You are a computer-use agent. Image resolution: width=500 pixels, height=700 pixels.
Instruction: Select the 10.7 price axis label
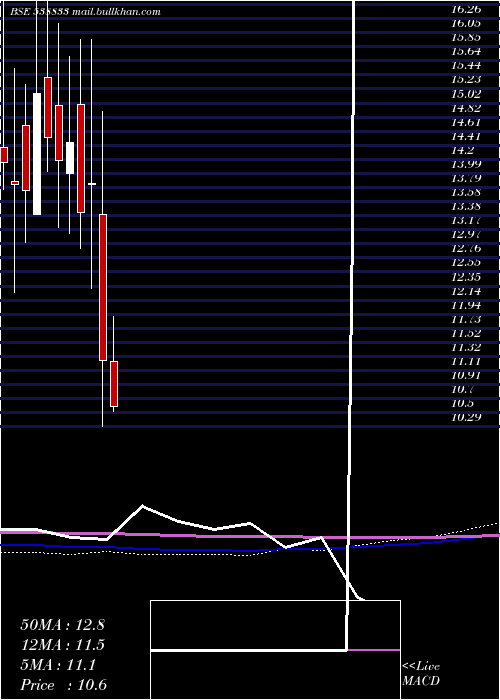[x=463, y=390]
